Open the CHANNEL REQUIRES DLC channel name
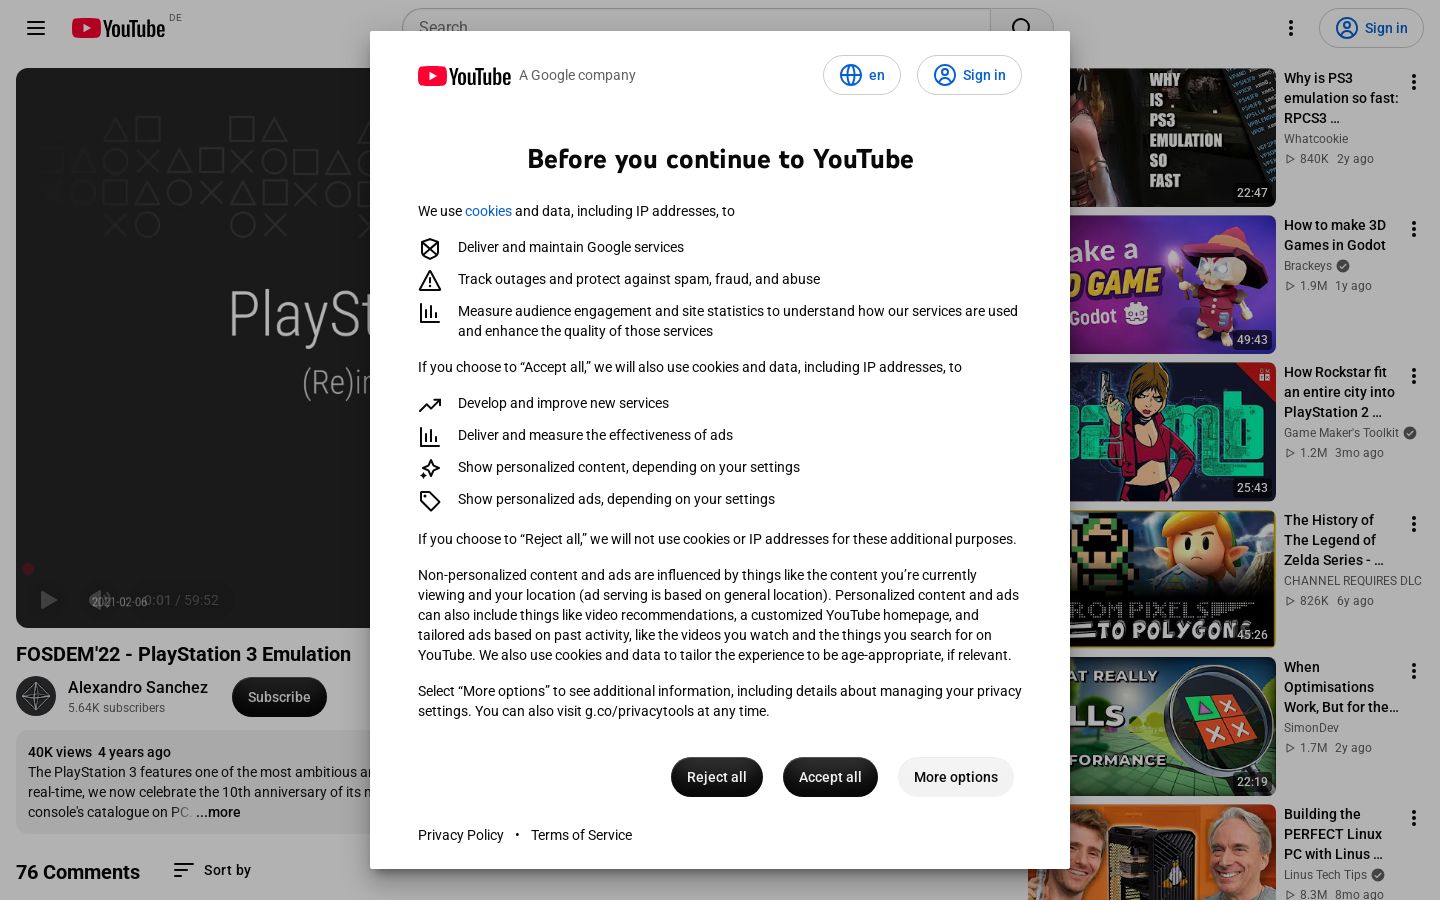Image resolution: width=1440 pixels, height=900 pixels. click(x=1353, y=581)
